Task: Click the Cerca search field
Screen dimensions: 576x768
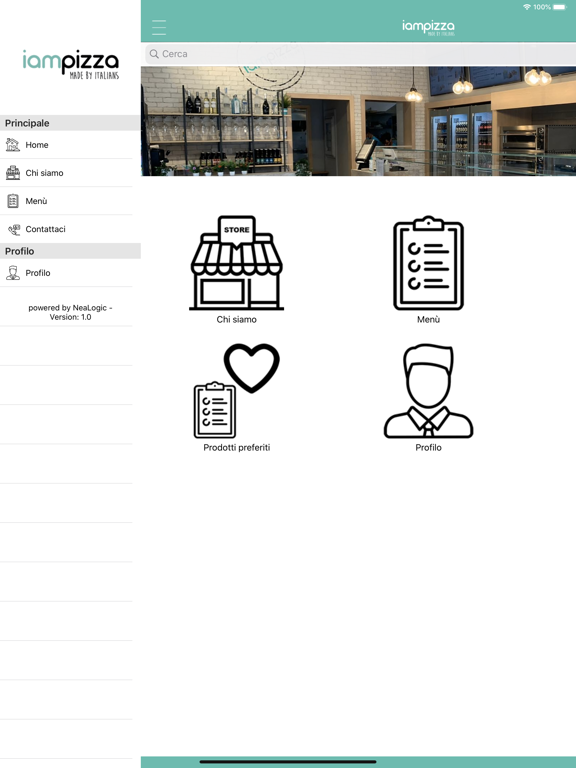Action: pyautogui.click(x=360, y=54)
